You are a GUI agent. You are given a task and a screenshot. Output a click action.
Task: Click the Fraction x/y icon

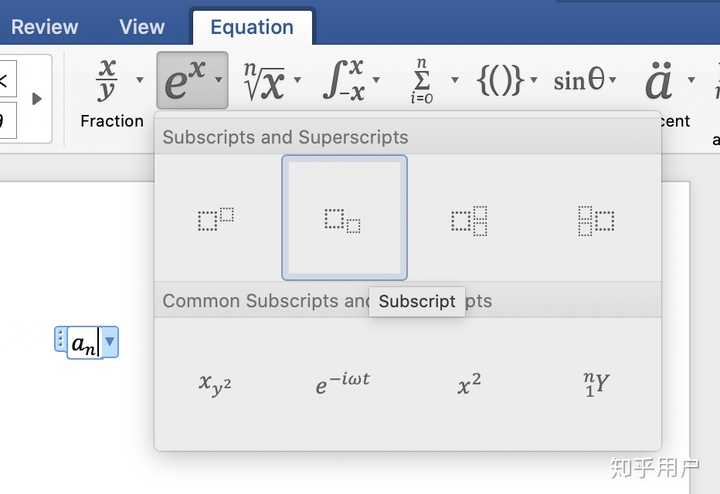[107, 80]
